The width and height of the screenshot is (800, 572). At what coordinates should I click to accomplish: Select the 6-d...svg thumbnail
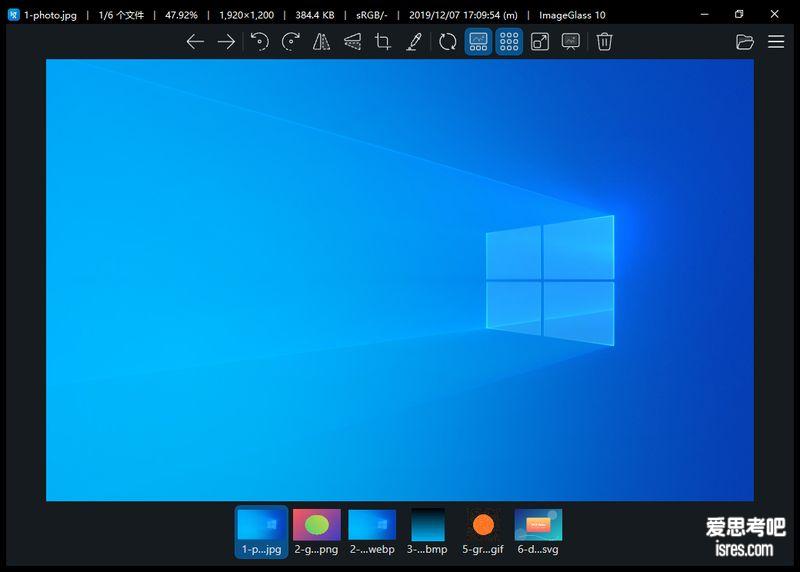(x=538, y=532)
